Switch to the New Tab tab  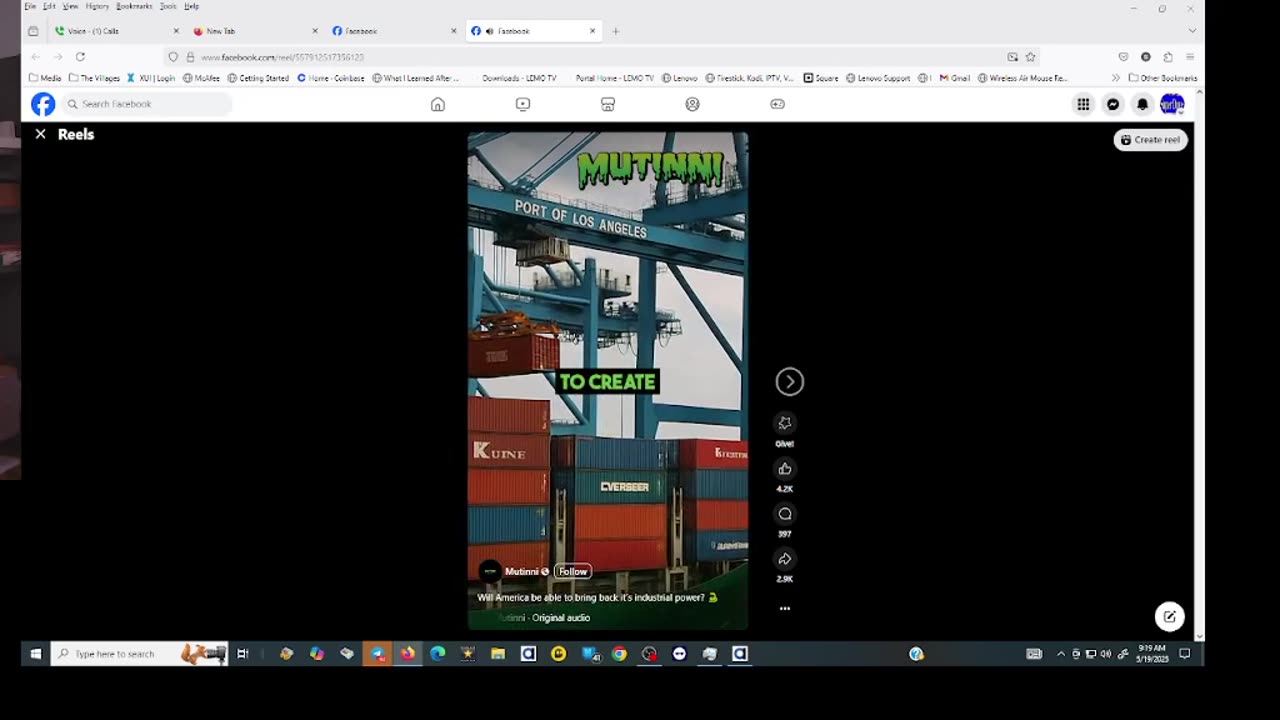pos(254,31)
